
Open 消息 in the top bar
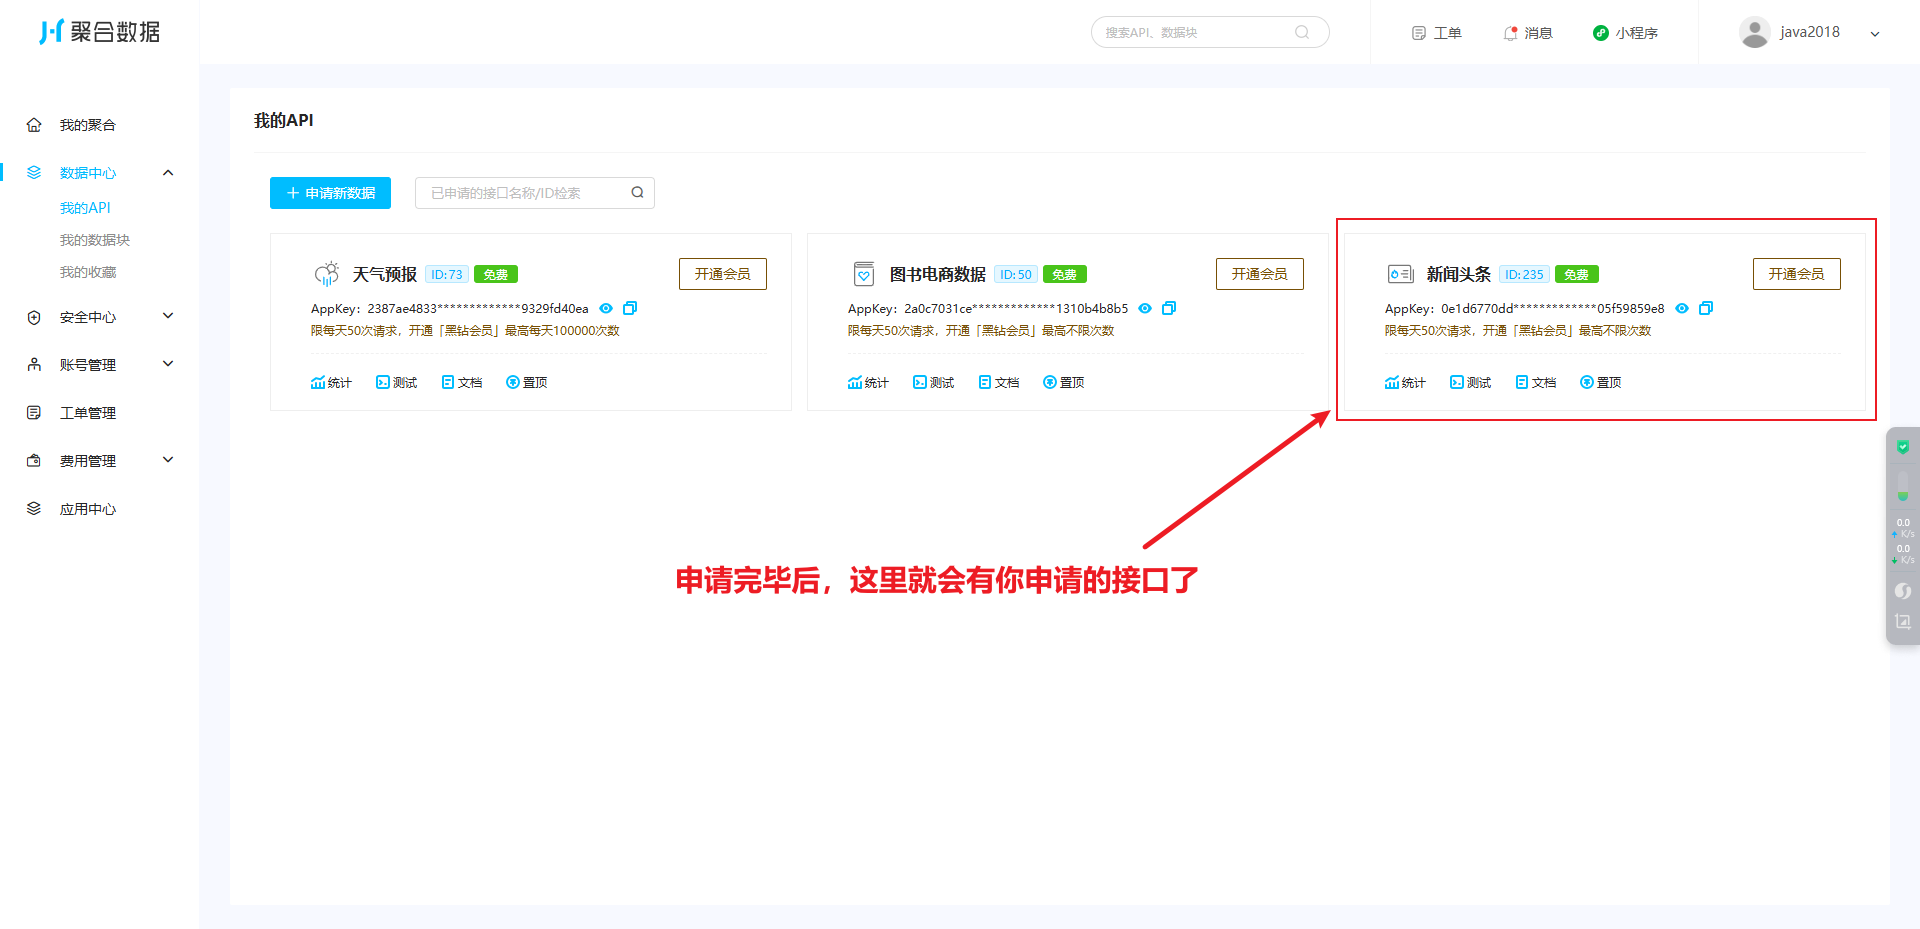pos(1528,33)
